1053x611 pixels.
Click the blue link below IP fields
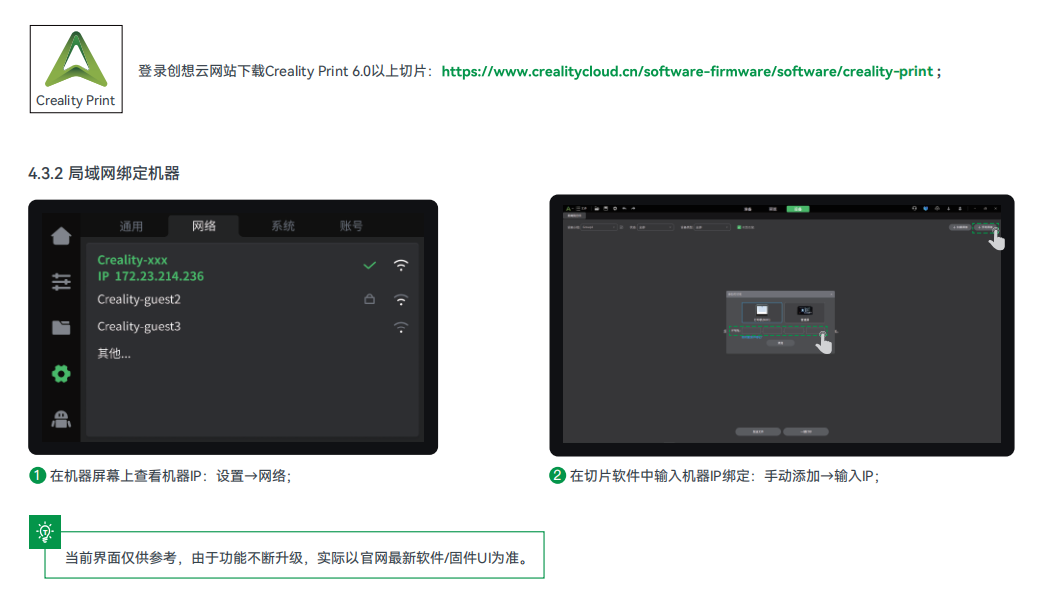(x=751, y=336)
